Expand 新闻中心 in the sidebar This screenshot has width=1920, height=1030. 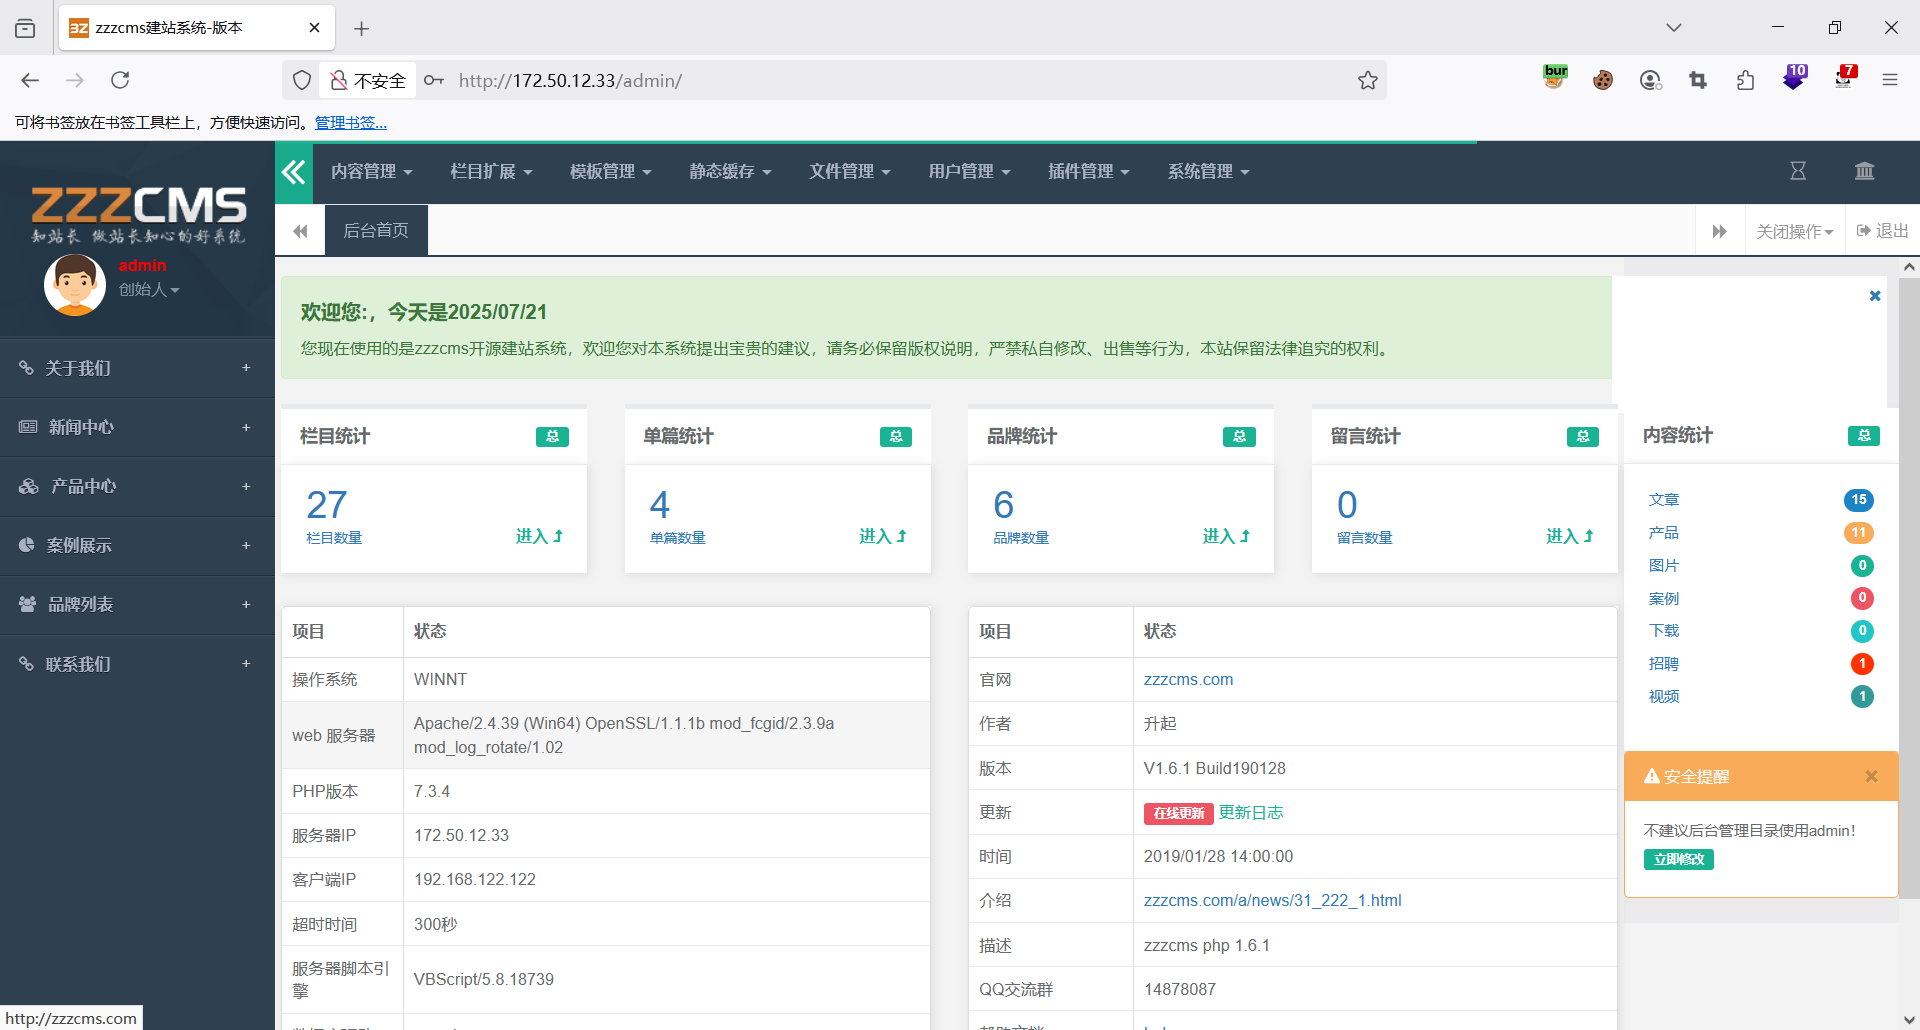tap(137, 427)
